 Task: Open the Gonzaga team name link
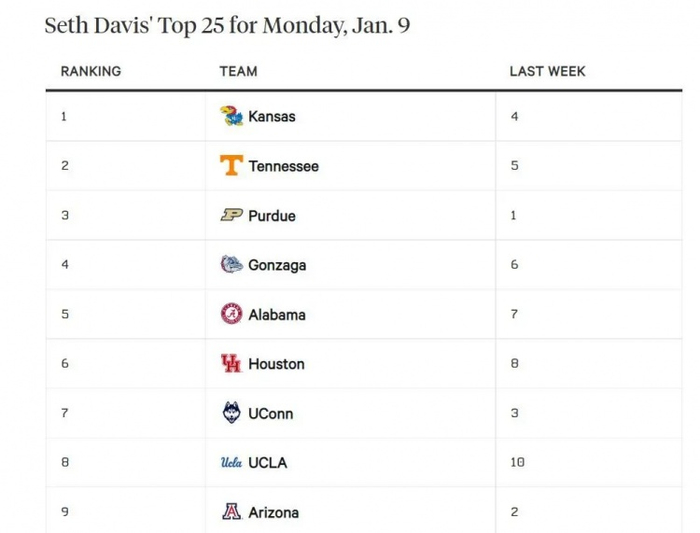[277, 265]
